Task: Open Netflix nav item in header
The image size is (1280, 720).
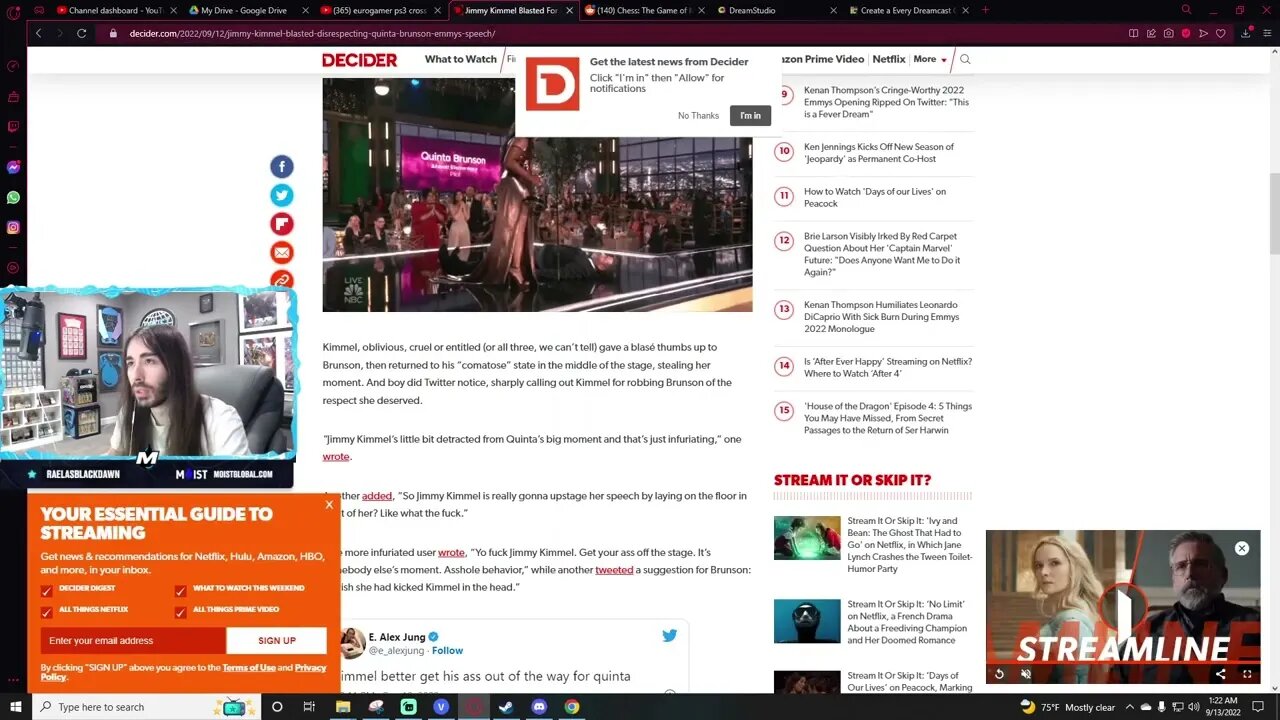Action: [888, 59]
